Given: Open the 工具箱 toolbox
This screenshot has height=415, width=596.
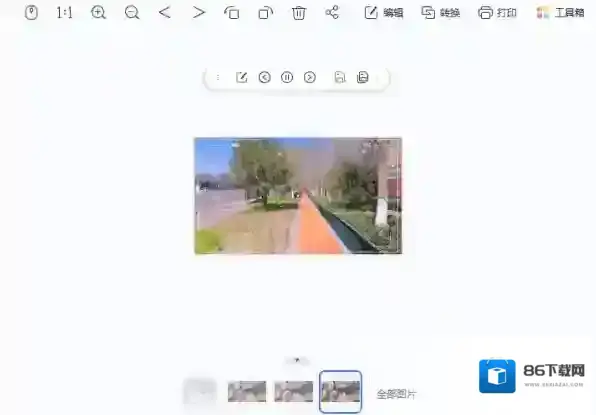Looking at the screenshot, I should [560, 13].
